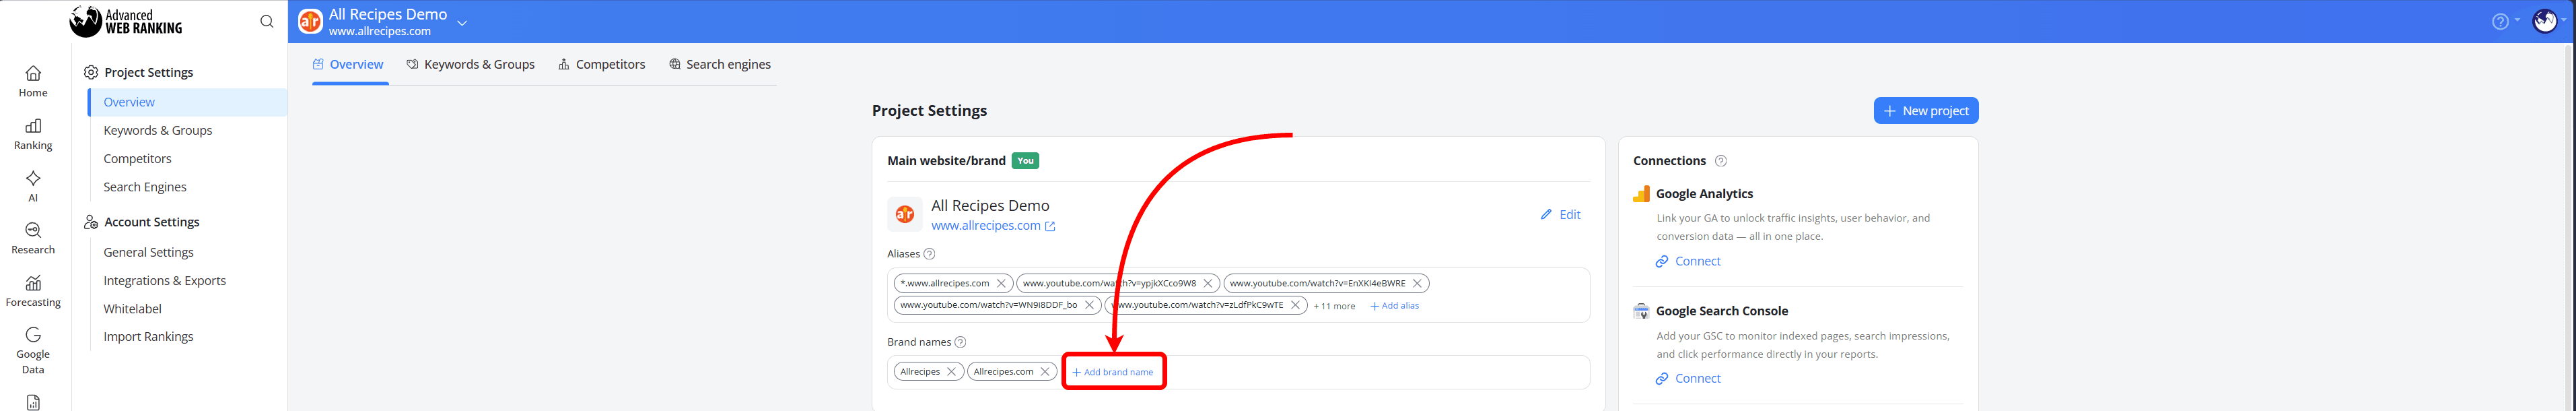
Task: Open the Research section icon
Action: pyautogui.click(x=33, y=230)
